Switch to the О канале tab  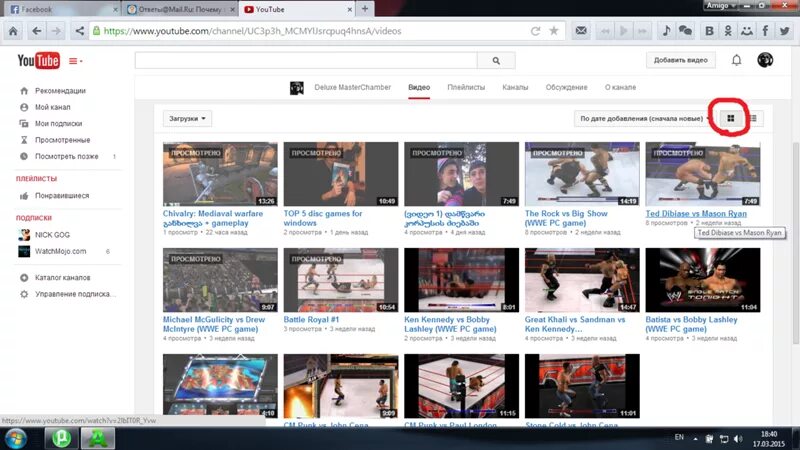620,87
